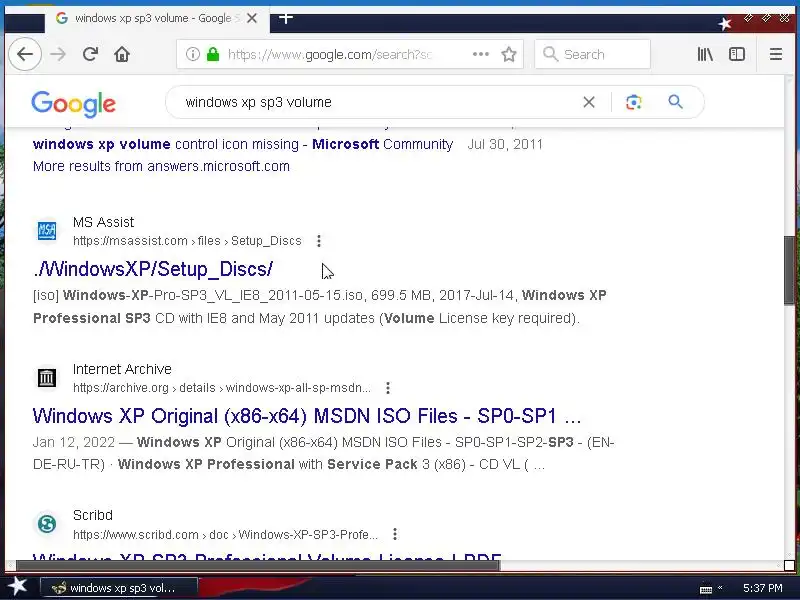Viewport: 800px width, 600px height.
Task: Open 'windows xp volume control icon missing' link
Action: click(x=243, y=144)
